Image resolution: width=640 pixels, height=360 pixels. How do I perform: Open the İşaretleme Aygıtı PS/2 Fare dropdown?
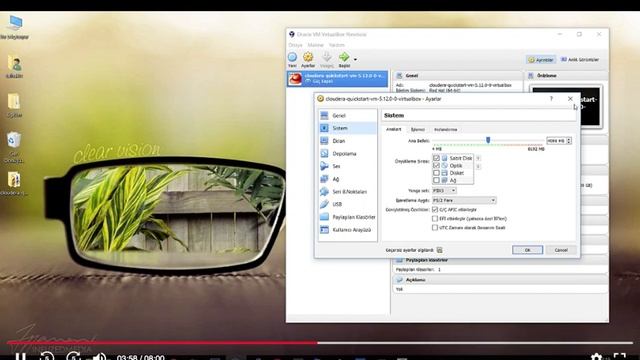point(464,200)
